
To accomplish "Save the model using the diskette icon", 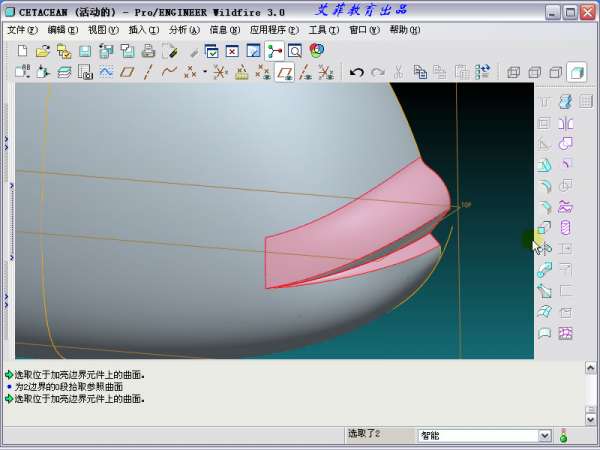I will 85,51.
